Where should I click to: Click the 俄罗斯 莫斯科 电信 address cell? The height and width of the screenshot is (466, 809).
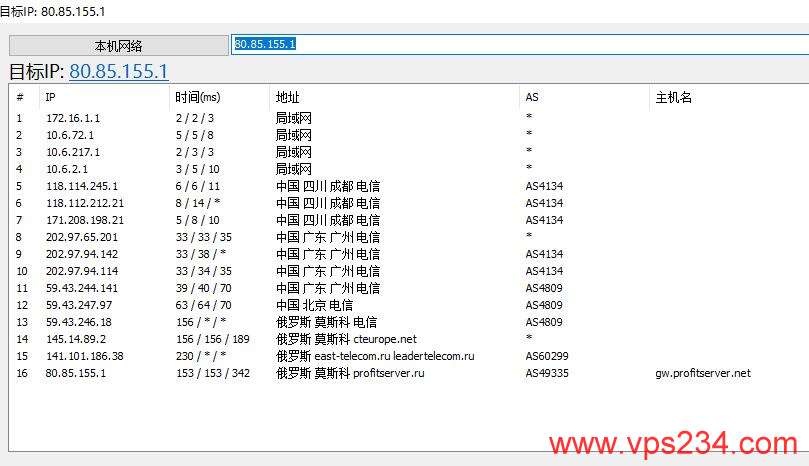coord(327,322)
